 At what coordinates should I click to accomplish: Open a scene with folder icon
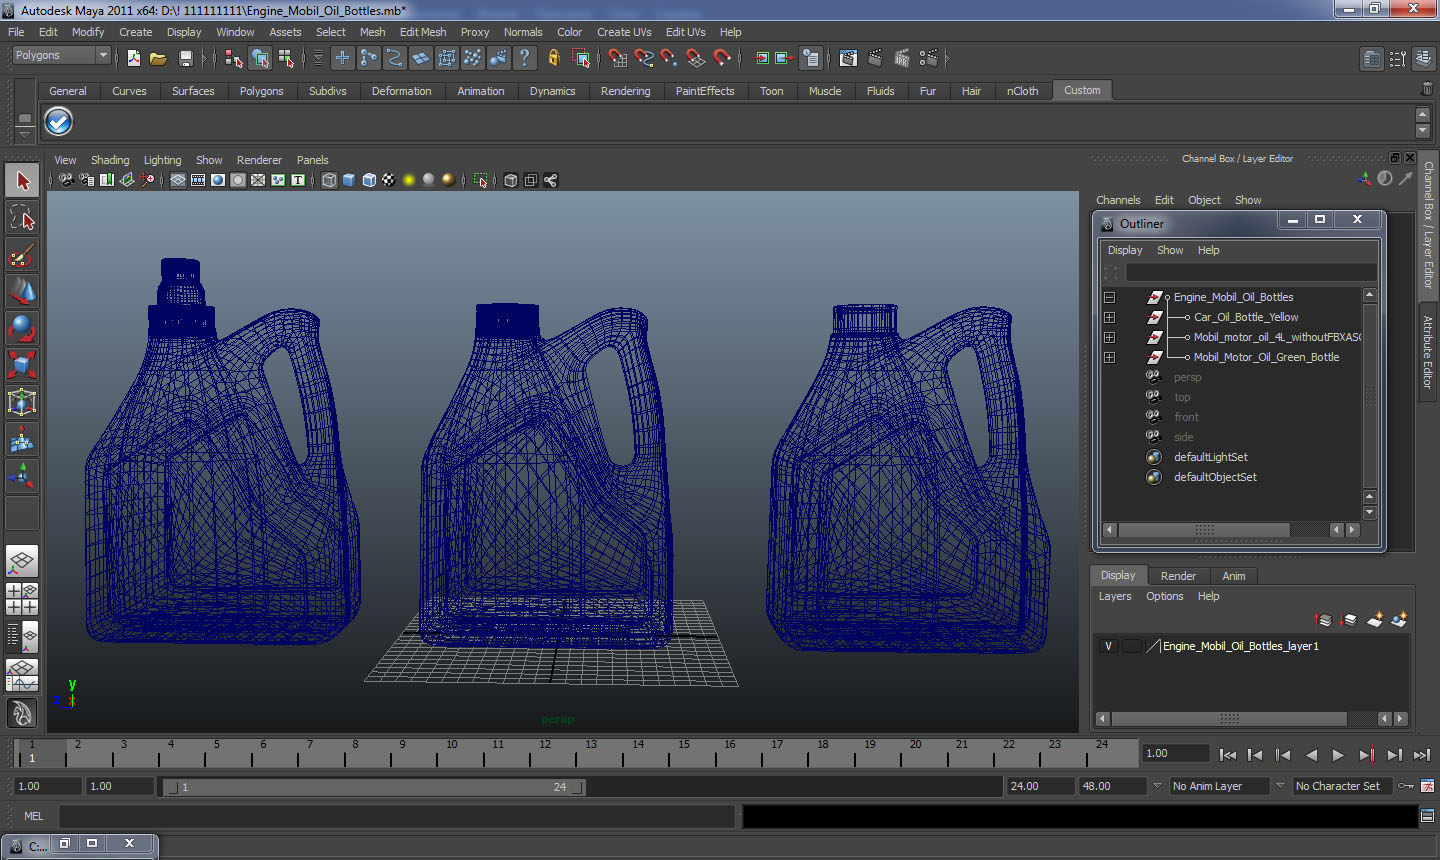(x=158, y=58)
